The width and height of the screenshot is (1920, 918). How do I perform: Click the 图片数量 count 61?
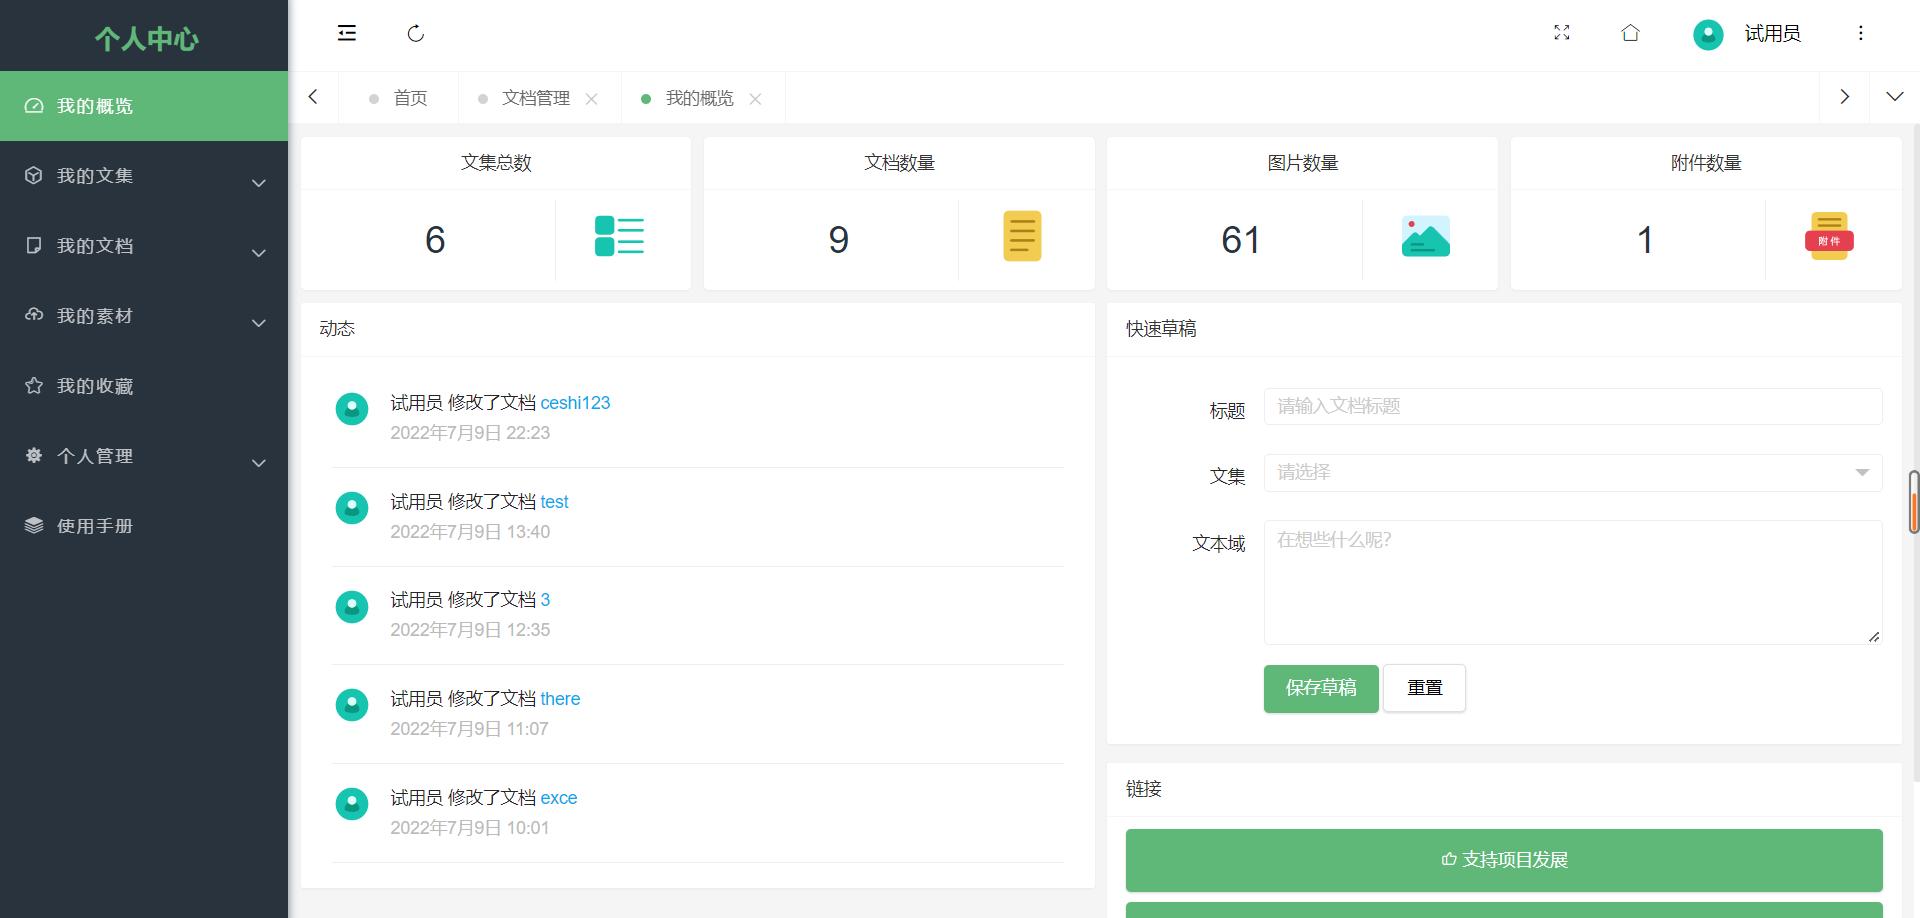[x=1241, y=240]
